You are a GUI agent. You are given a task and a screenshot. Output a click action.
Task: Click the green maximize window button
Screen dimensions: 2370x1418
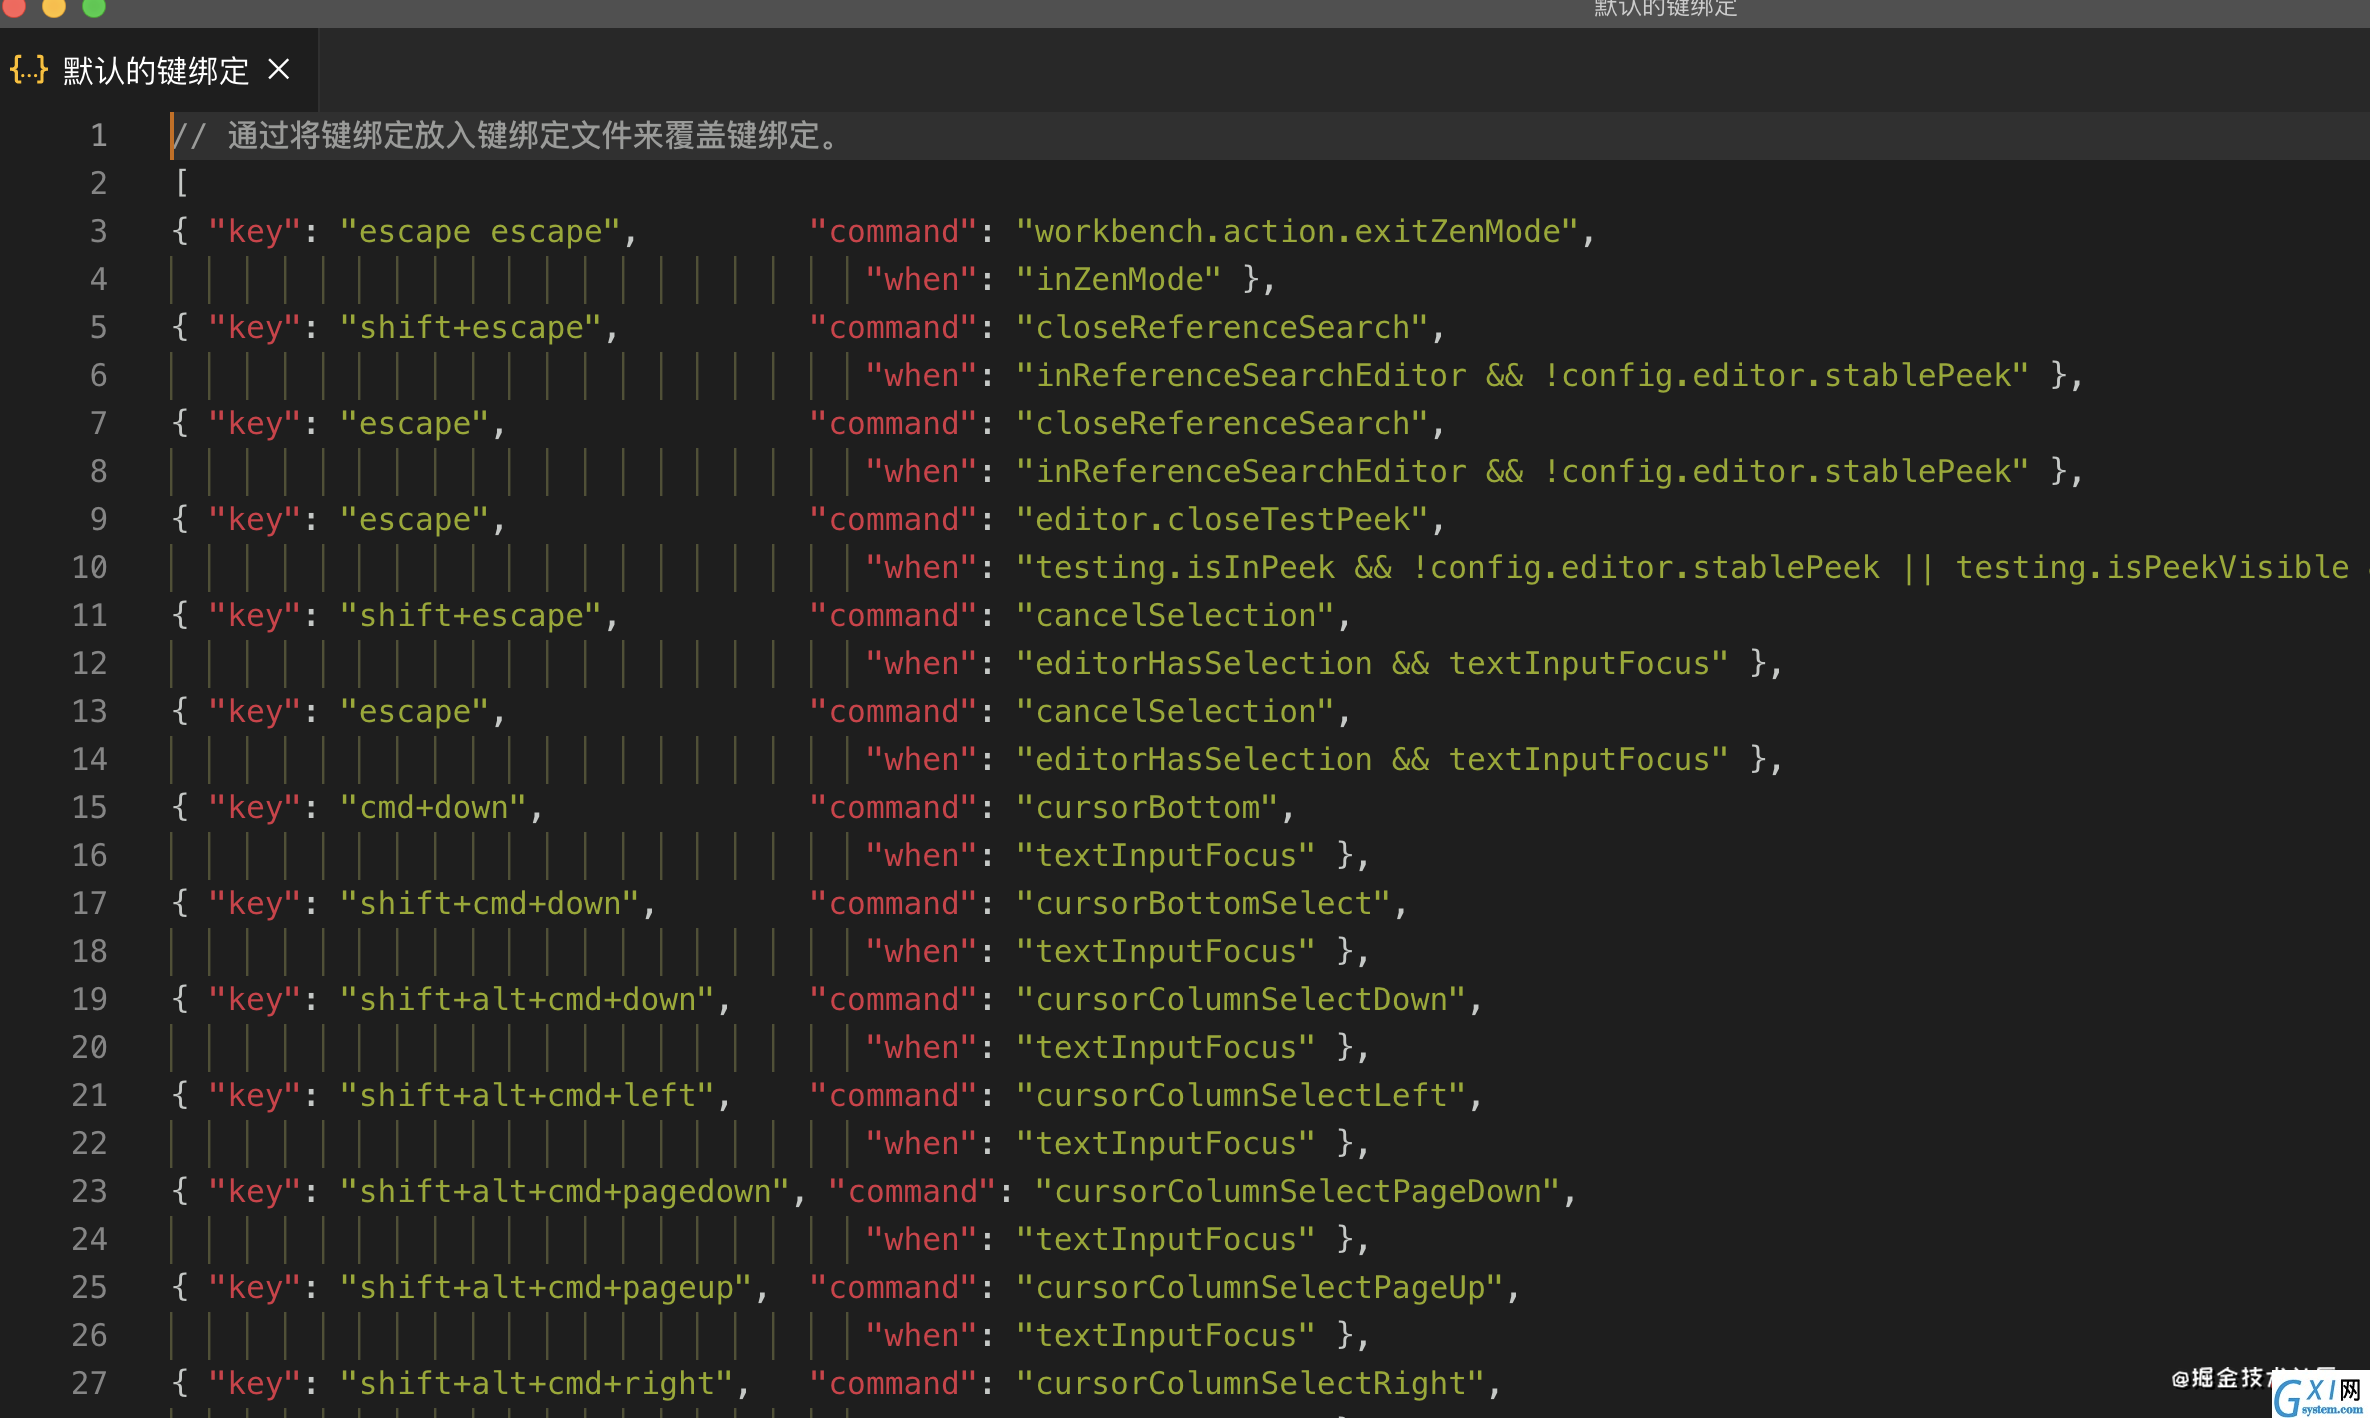coord(93,7)
